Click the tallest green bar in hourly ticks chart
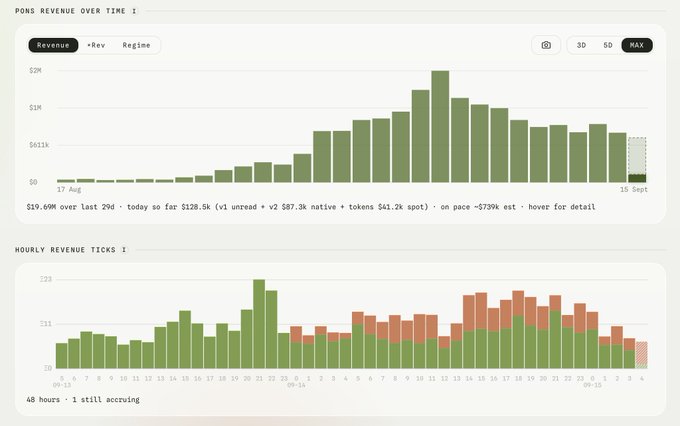The image size is (680, 426). 259,324
